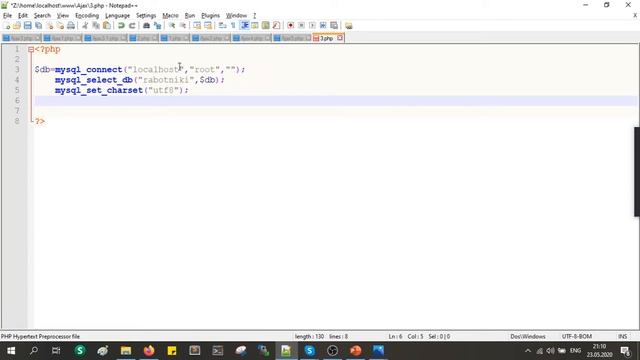Viewport: 640px width, 360px height.
Task: Click the vertical scrollbar thumb
Action: [x=637, y=172]
